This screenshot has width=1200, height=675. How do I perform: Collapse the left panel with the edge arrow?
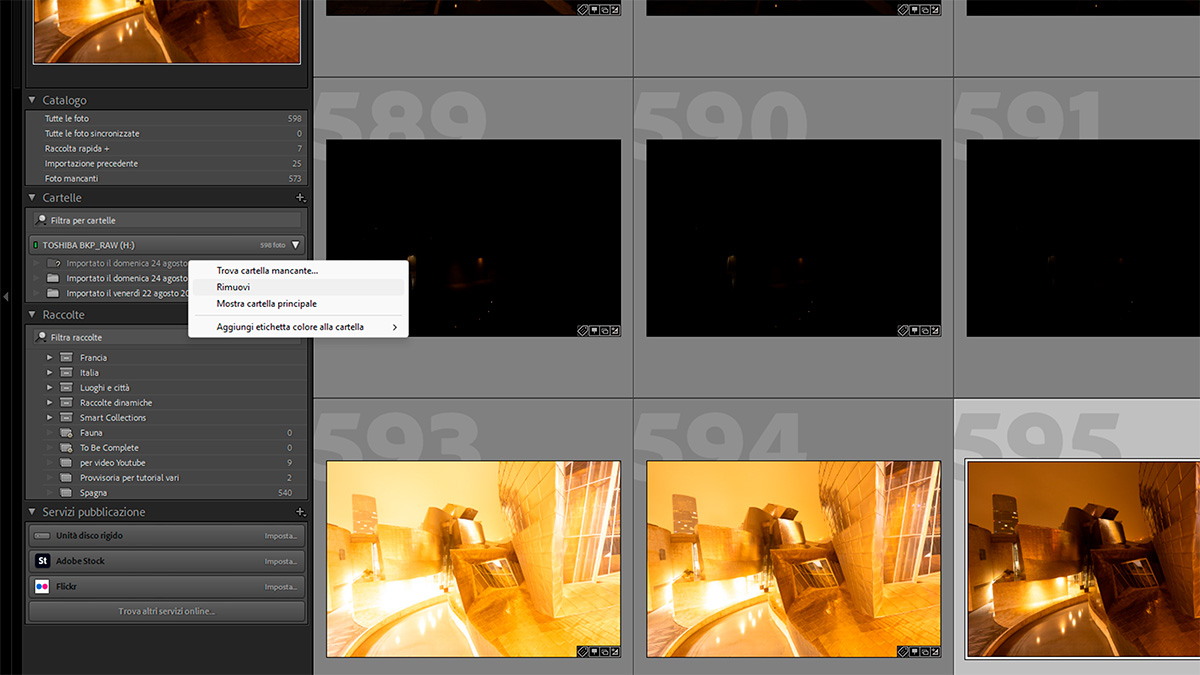6,296
